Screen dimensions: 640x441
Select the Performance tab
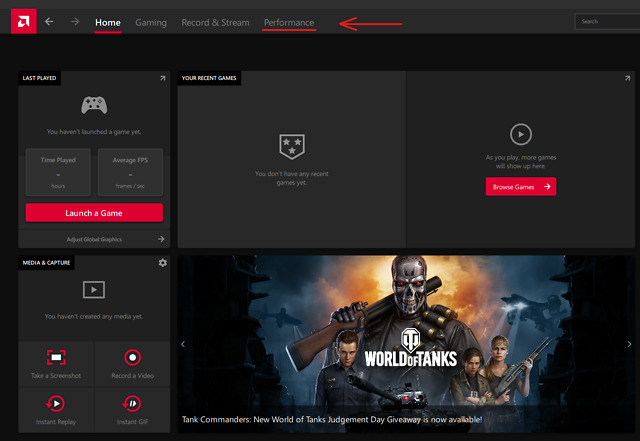click(288, 22)
